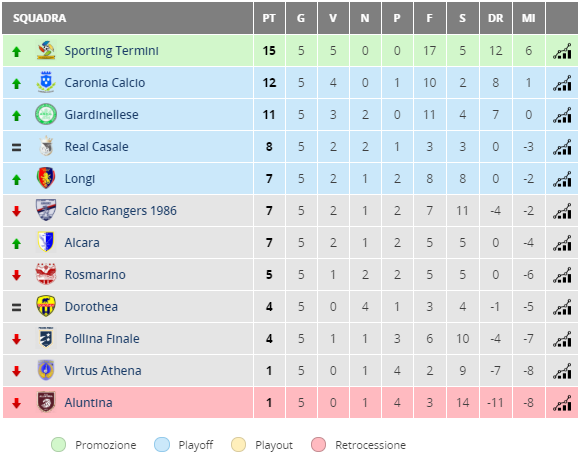Sort table by DR column header
The height and width of the screenshot is (460, 583).
coord(495,18)
